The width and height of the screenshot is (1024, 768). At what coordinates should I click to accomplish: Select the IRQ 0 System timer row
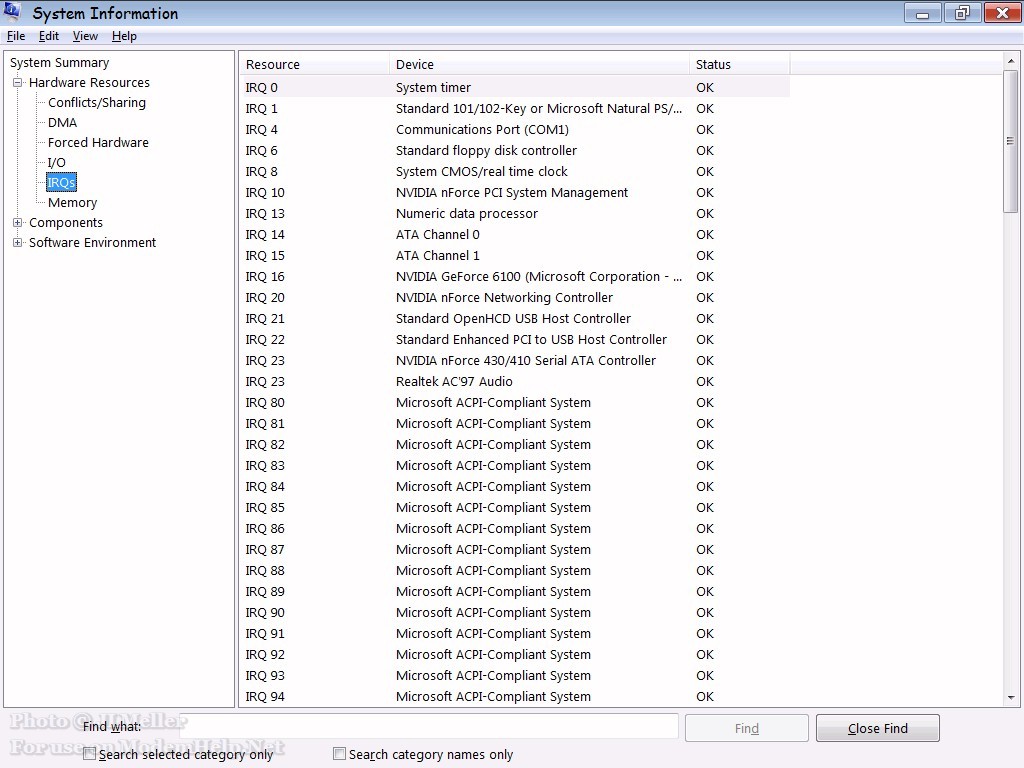515,88
